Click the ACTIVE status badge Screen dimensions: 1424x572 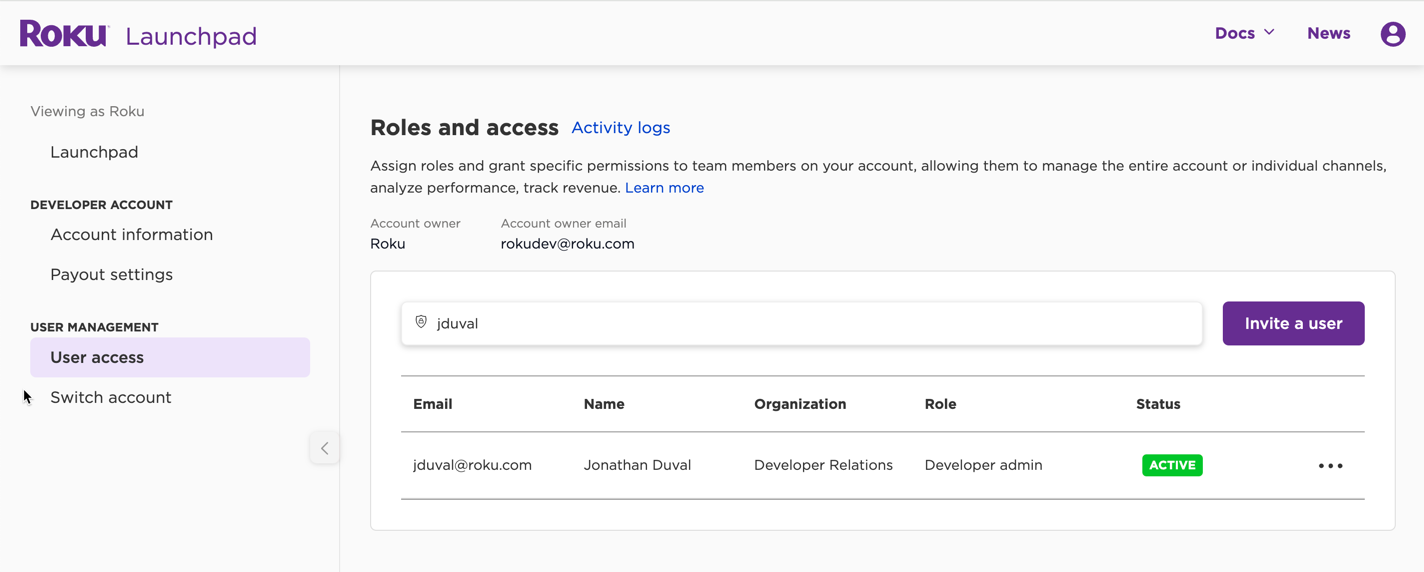[x=1172, y=465]
